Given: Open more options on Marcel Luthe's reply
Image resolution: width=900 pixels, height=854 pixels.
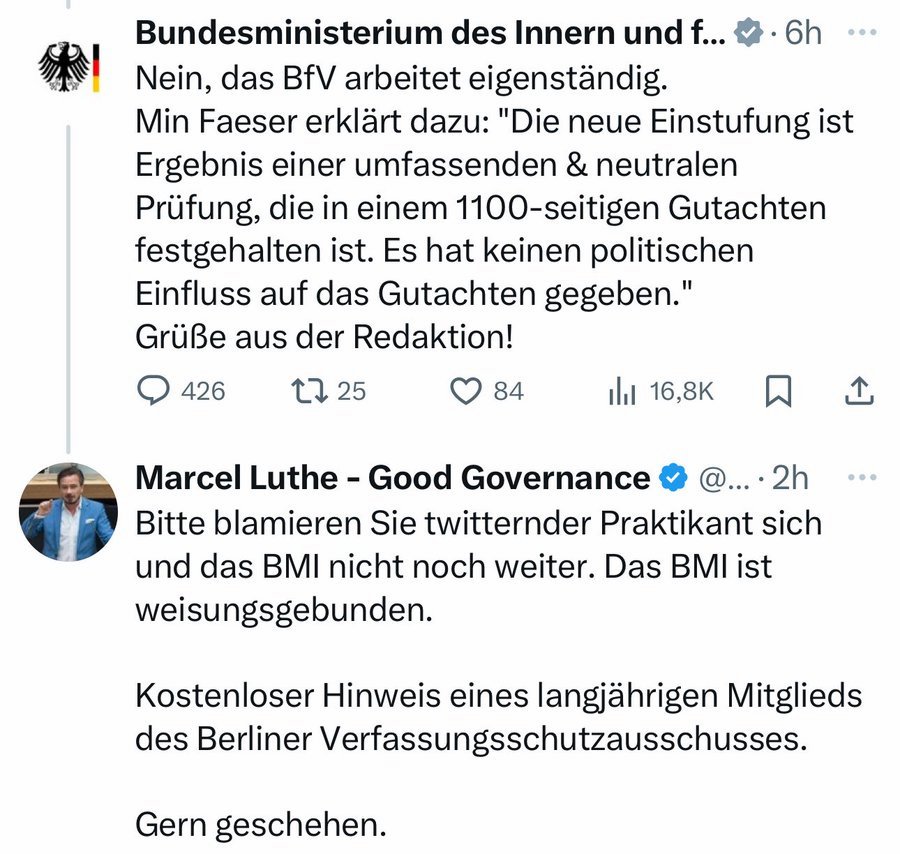Looking at the screenshot, I should pyautogui.click(x=859, y=478).
